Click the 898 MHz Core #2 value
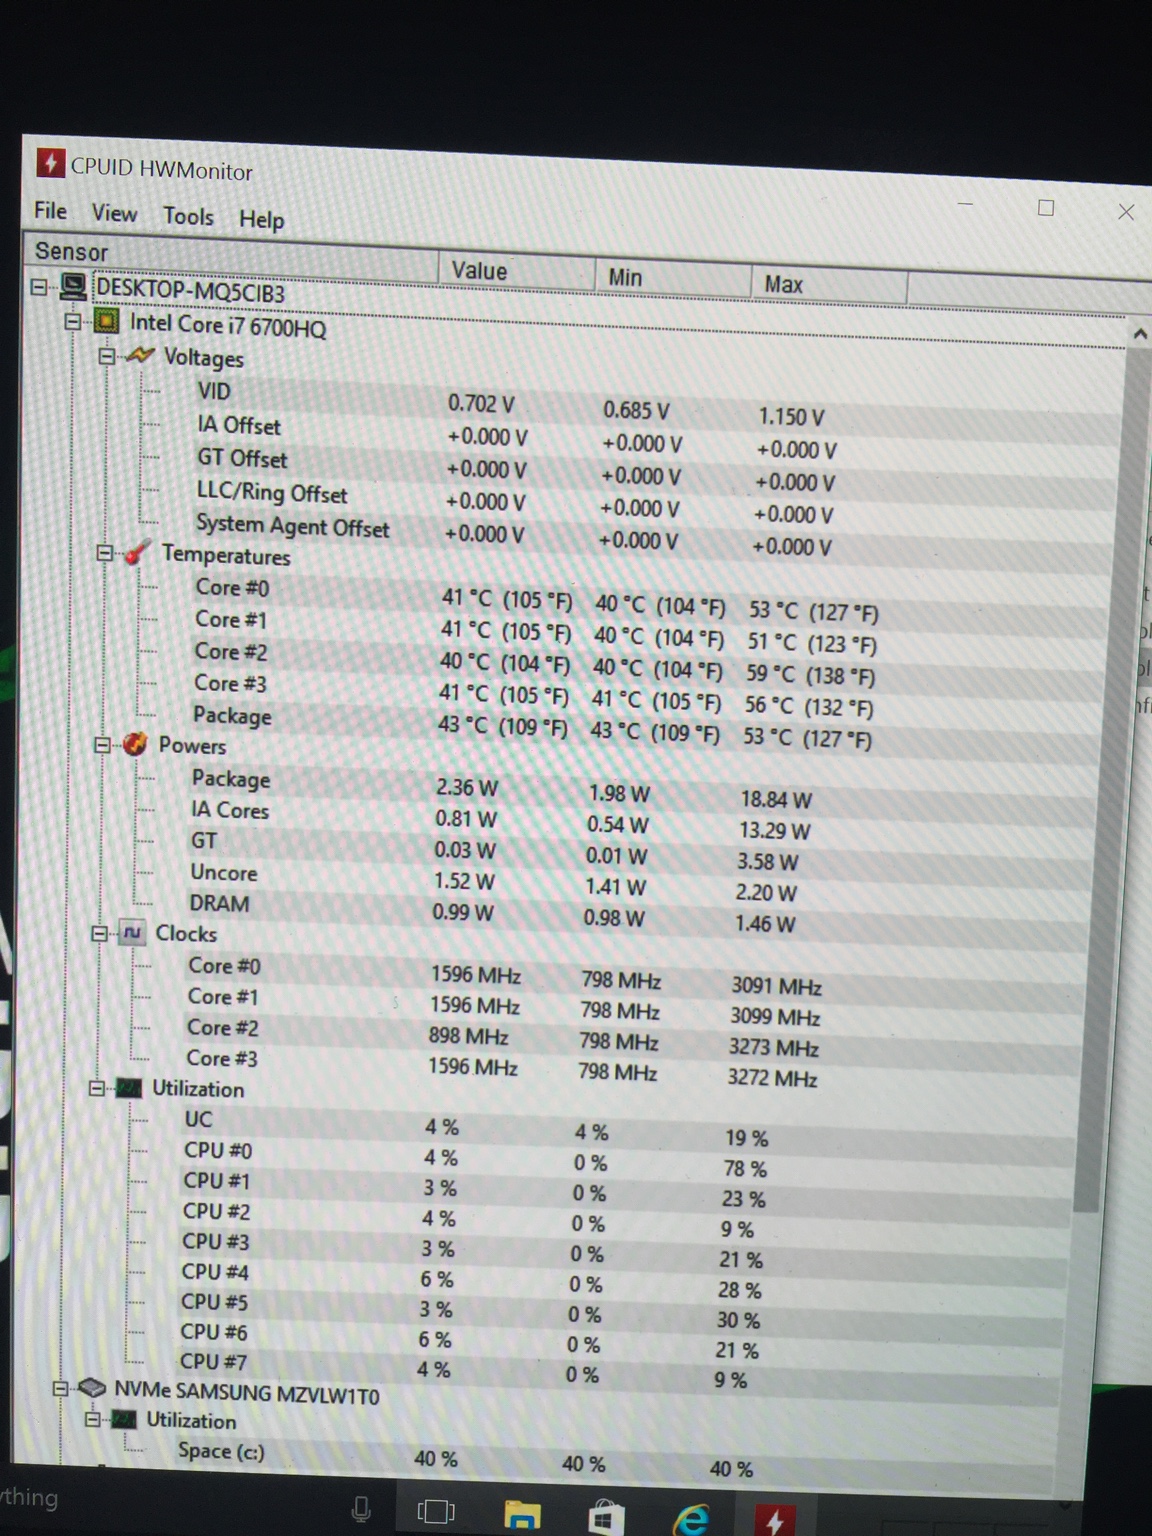The height and width of the screenshot is (1536, 1152). click(468, 1036)
